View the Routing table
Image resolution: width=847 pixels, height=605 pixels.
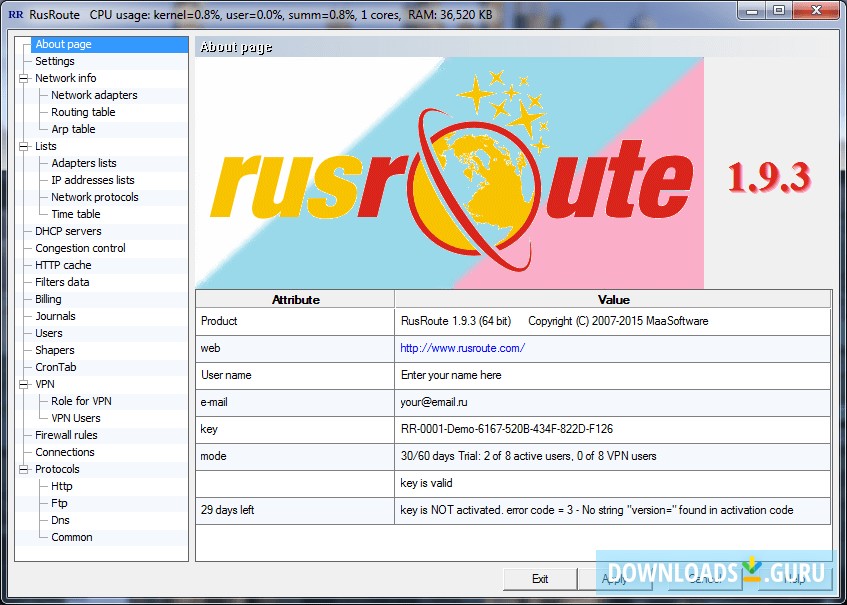[83, 112]
